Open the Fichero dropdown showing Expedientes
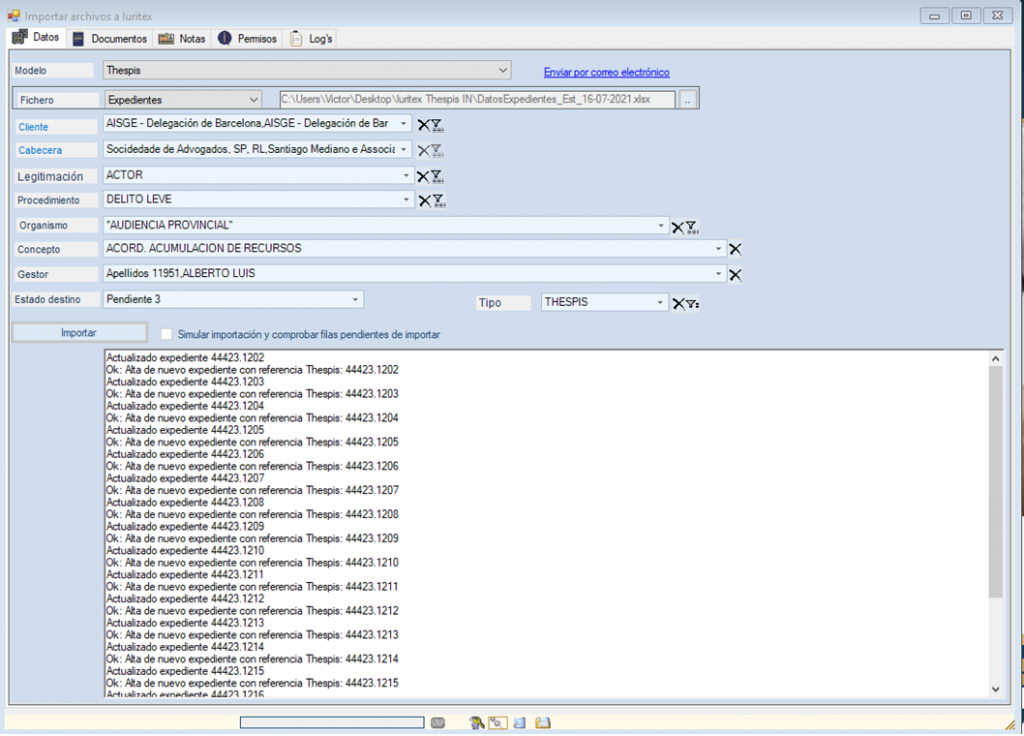The height and width of the screenshot is (736, 1024). [252, 100]
